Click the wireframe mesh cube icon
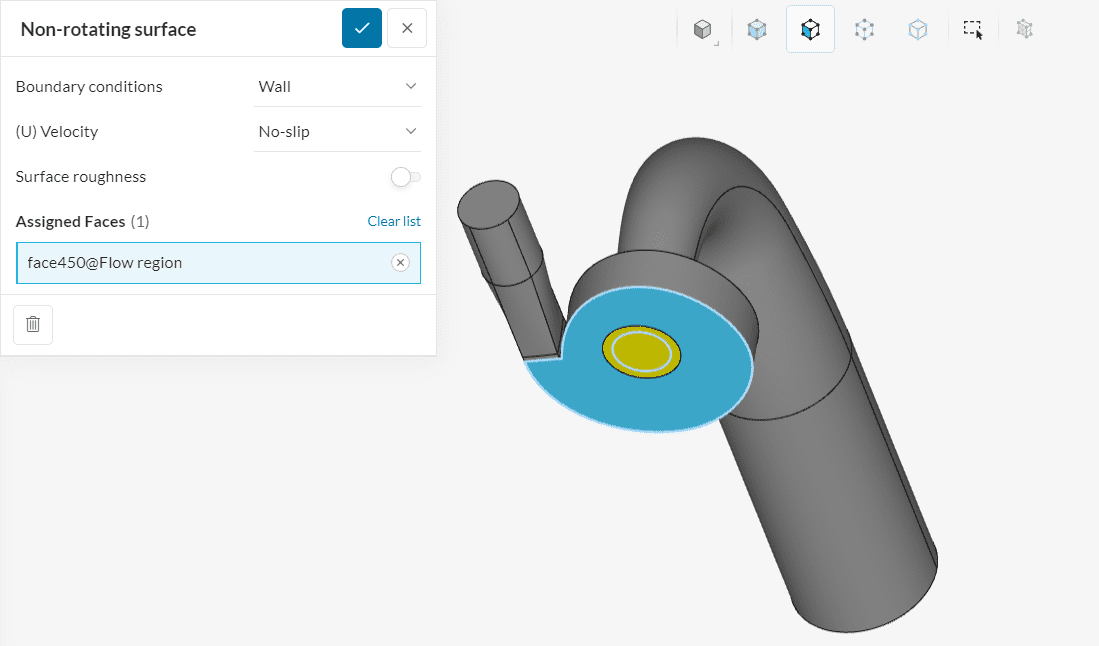The width and height of the screenshot is (1099, 646). (x=1024, y=30)
